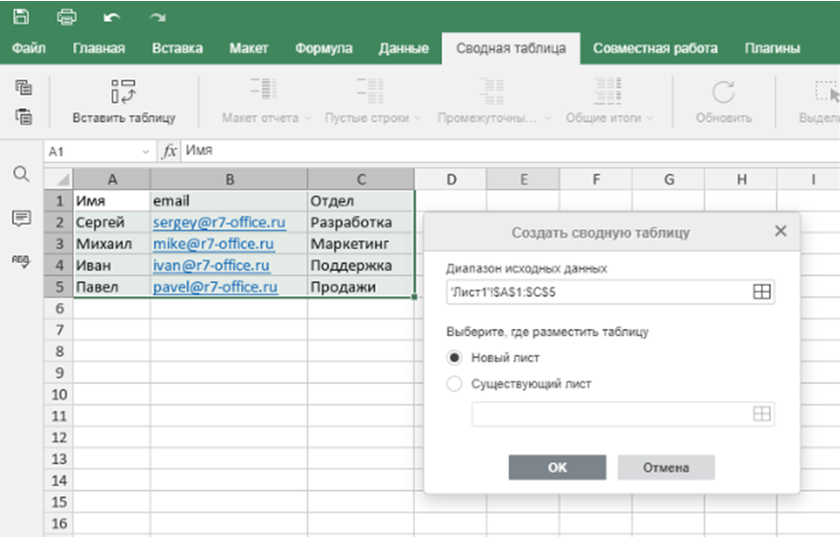Click the Refresh (Обновить) icon

tap(723, 92)
